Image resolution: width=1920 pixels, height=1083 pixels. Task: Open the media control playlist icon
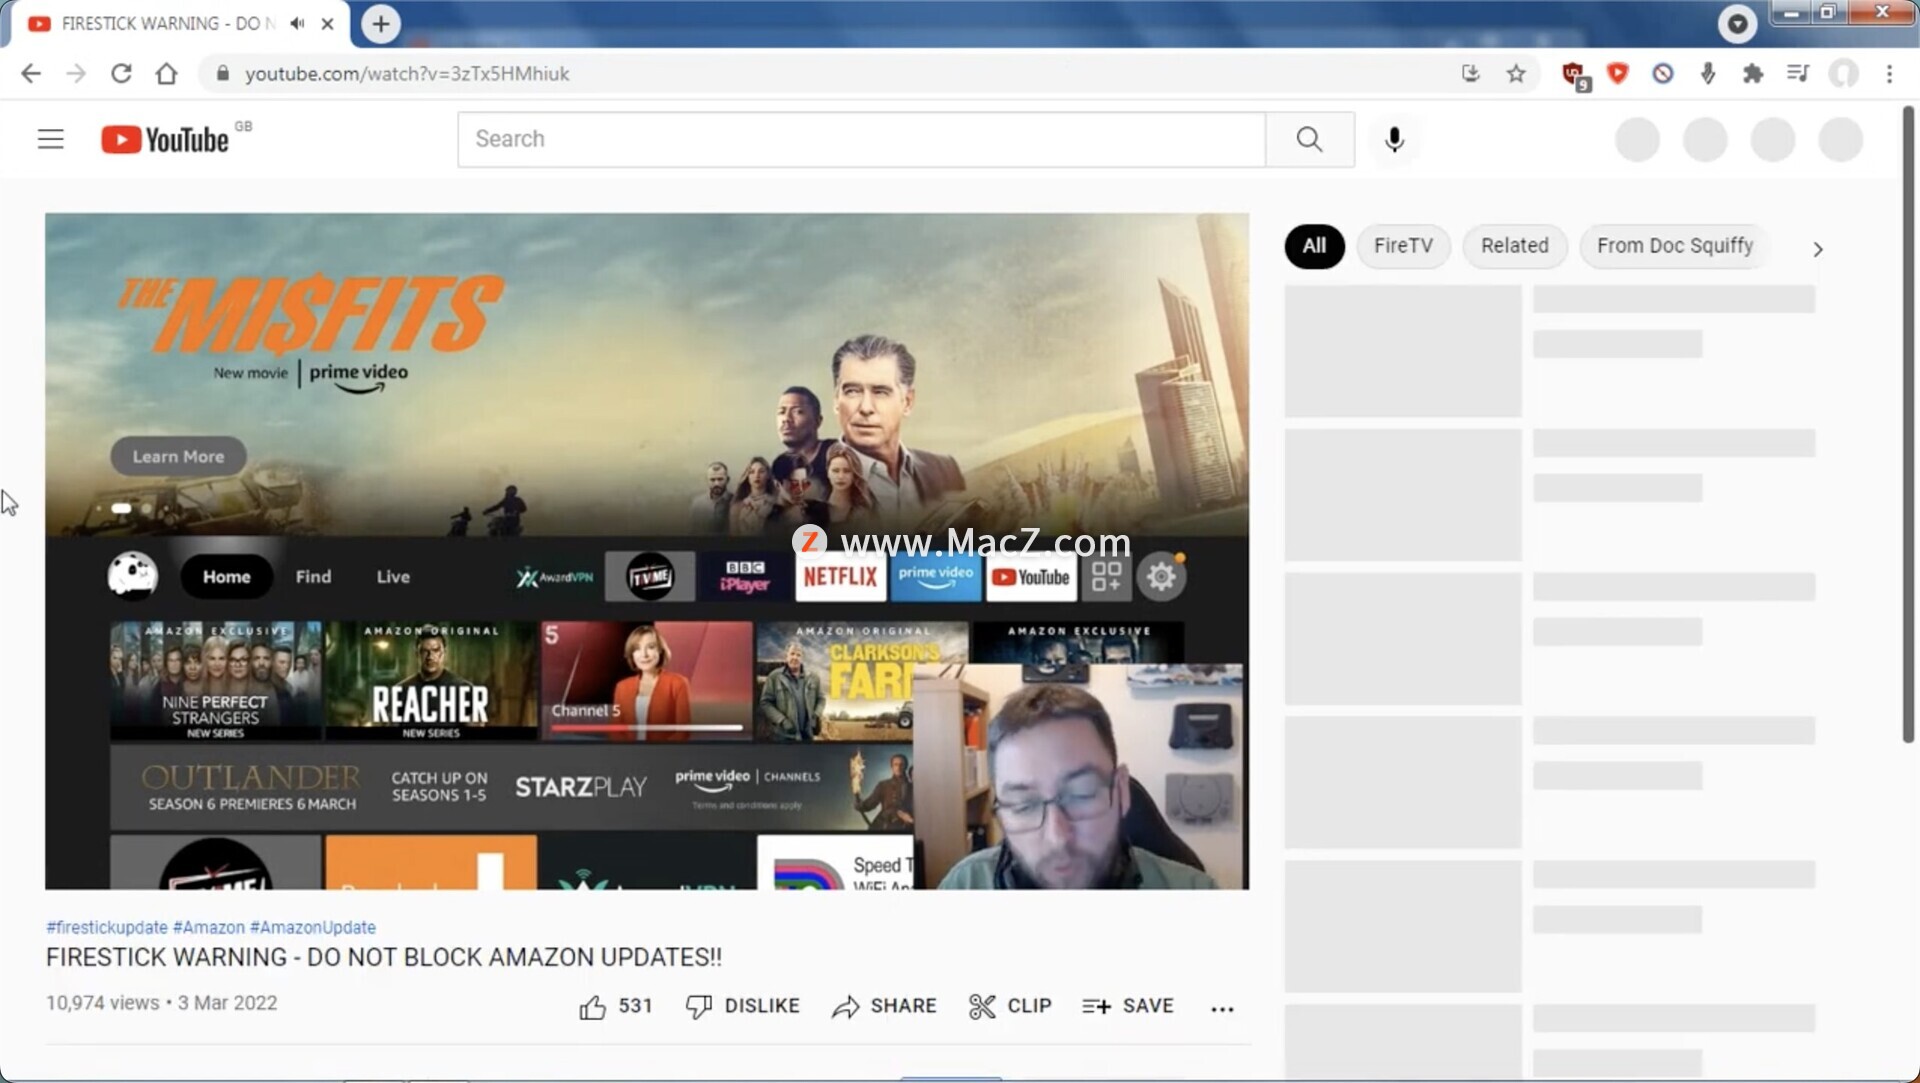pos(1798,73)
